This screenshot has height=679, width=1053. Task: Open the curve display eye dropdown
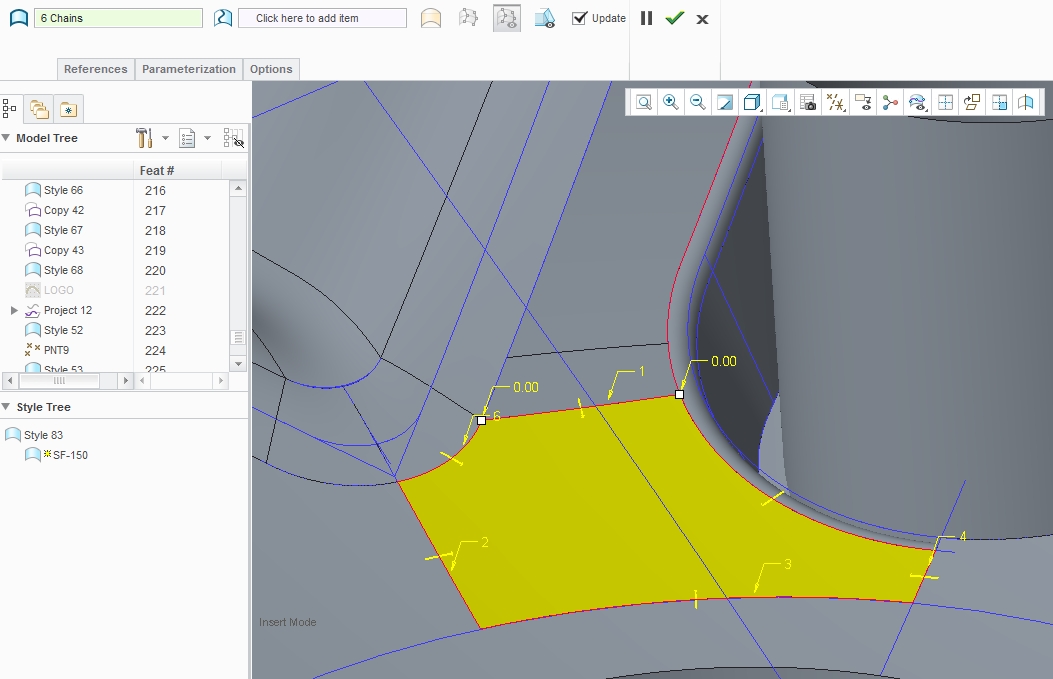[x=917, y=102]
